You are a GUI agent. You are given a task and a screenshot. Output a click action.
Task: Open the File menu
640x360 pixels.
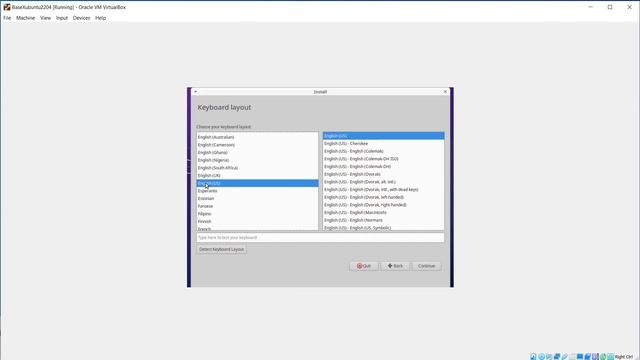(7, 18)
